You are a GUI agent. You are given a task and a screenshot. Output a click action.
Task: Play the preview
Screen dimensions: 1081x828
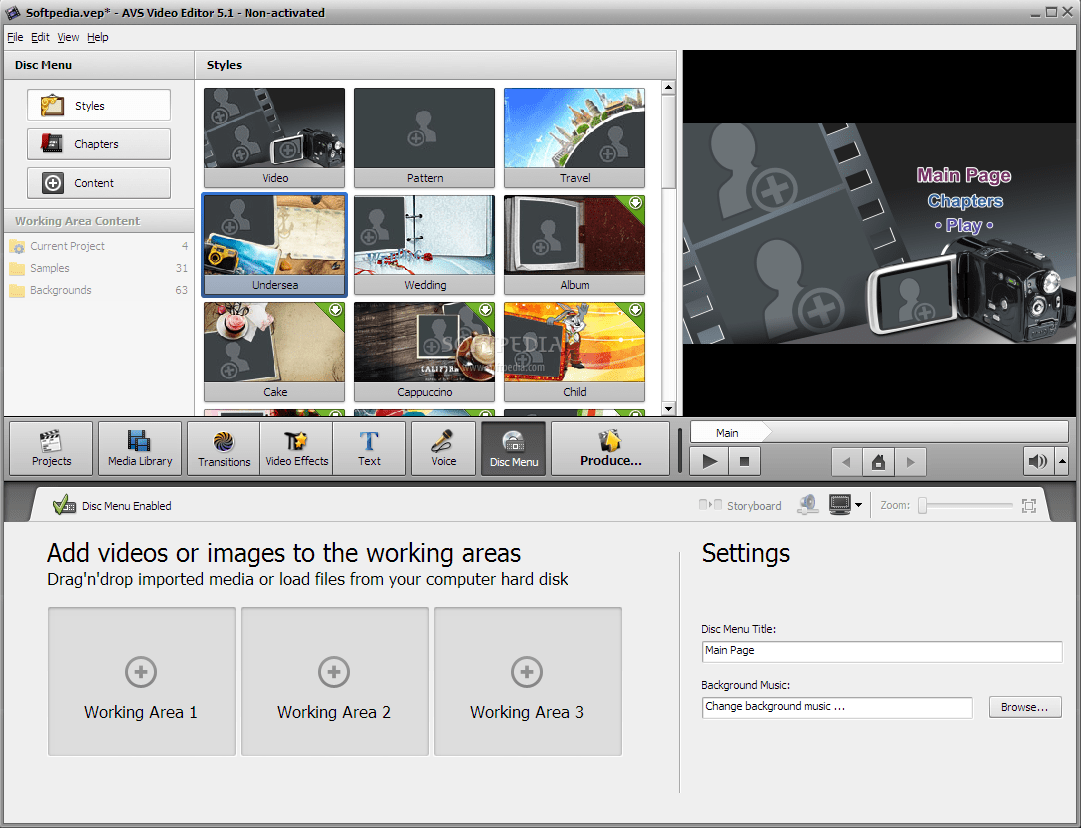709,461
